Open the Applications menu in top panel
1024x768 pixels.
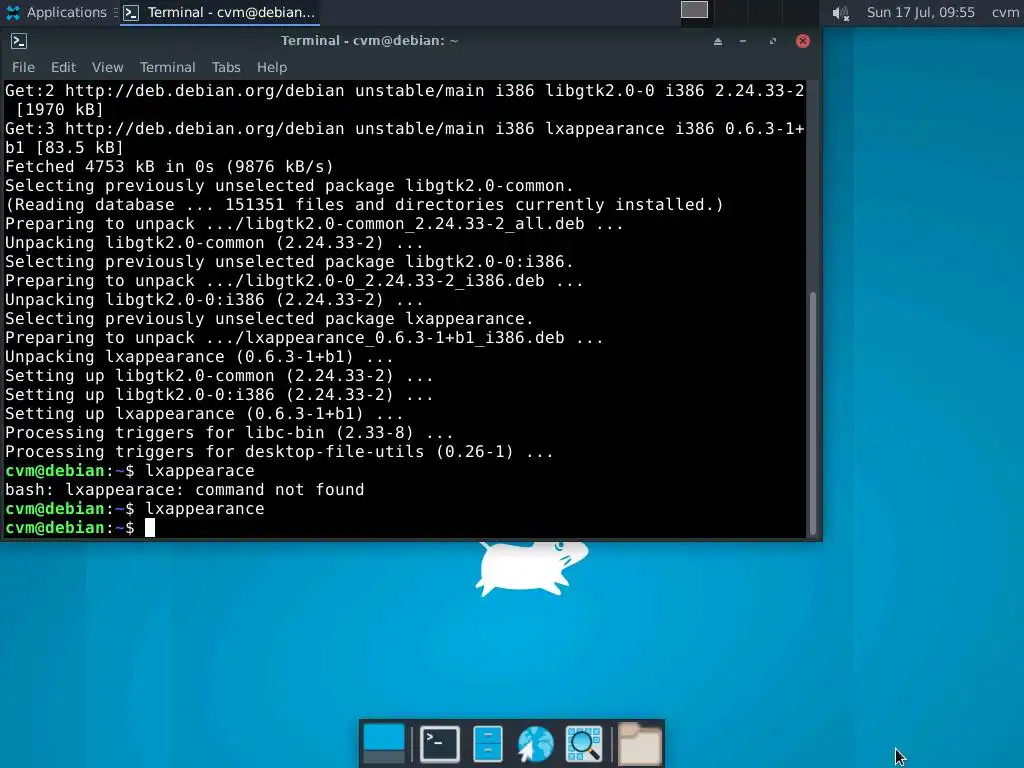click(55, 12)
